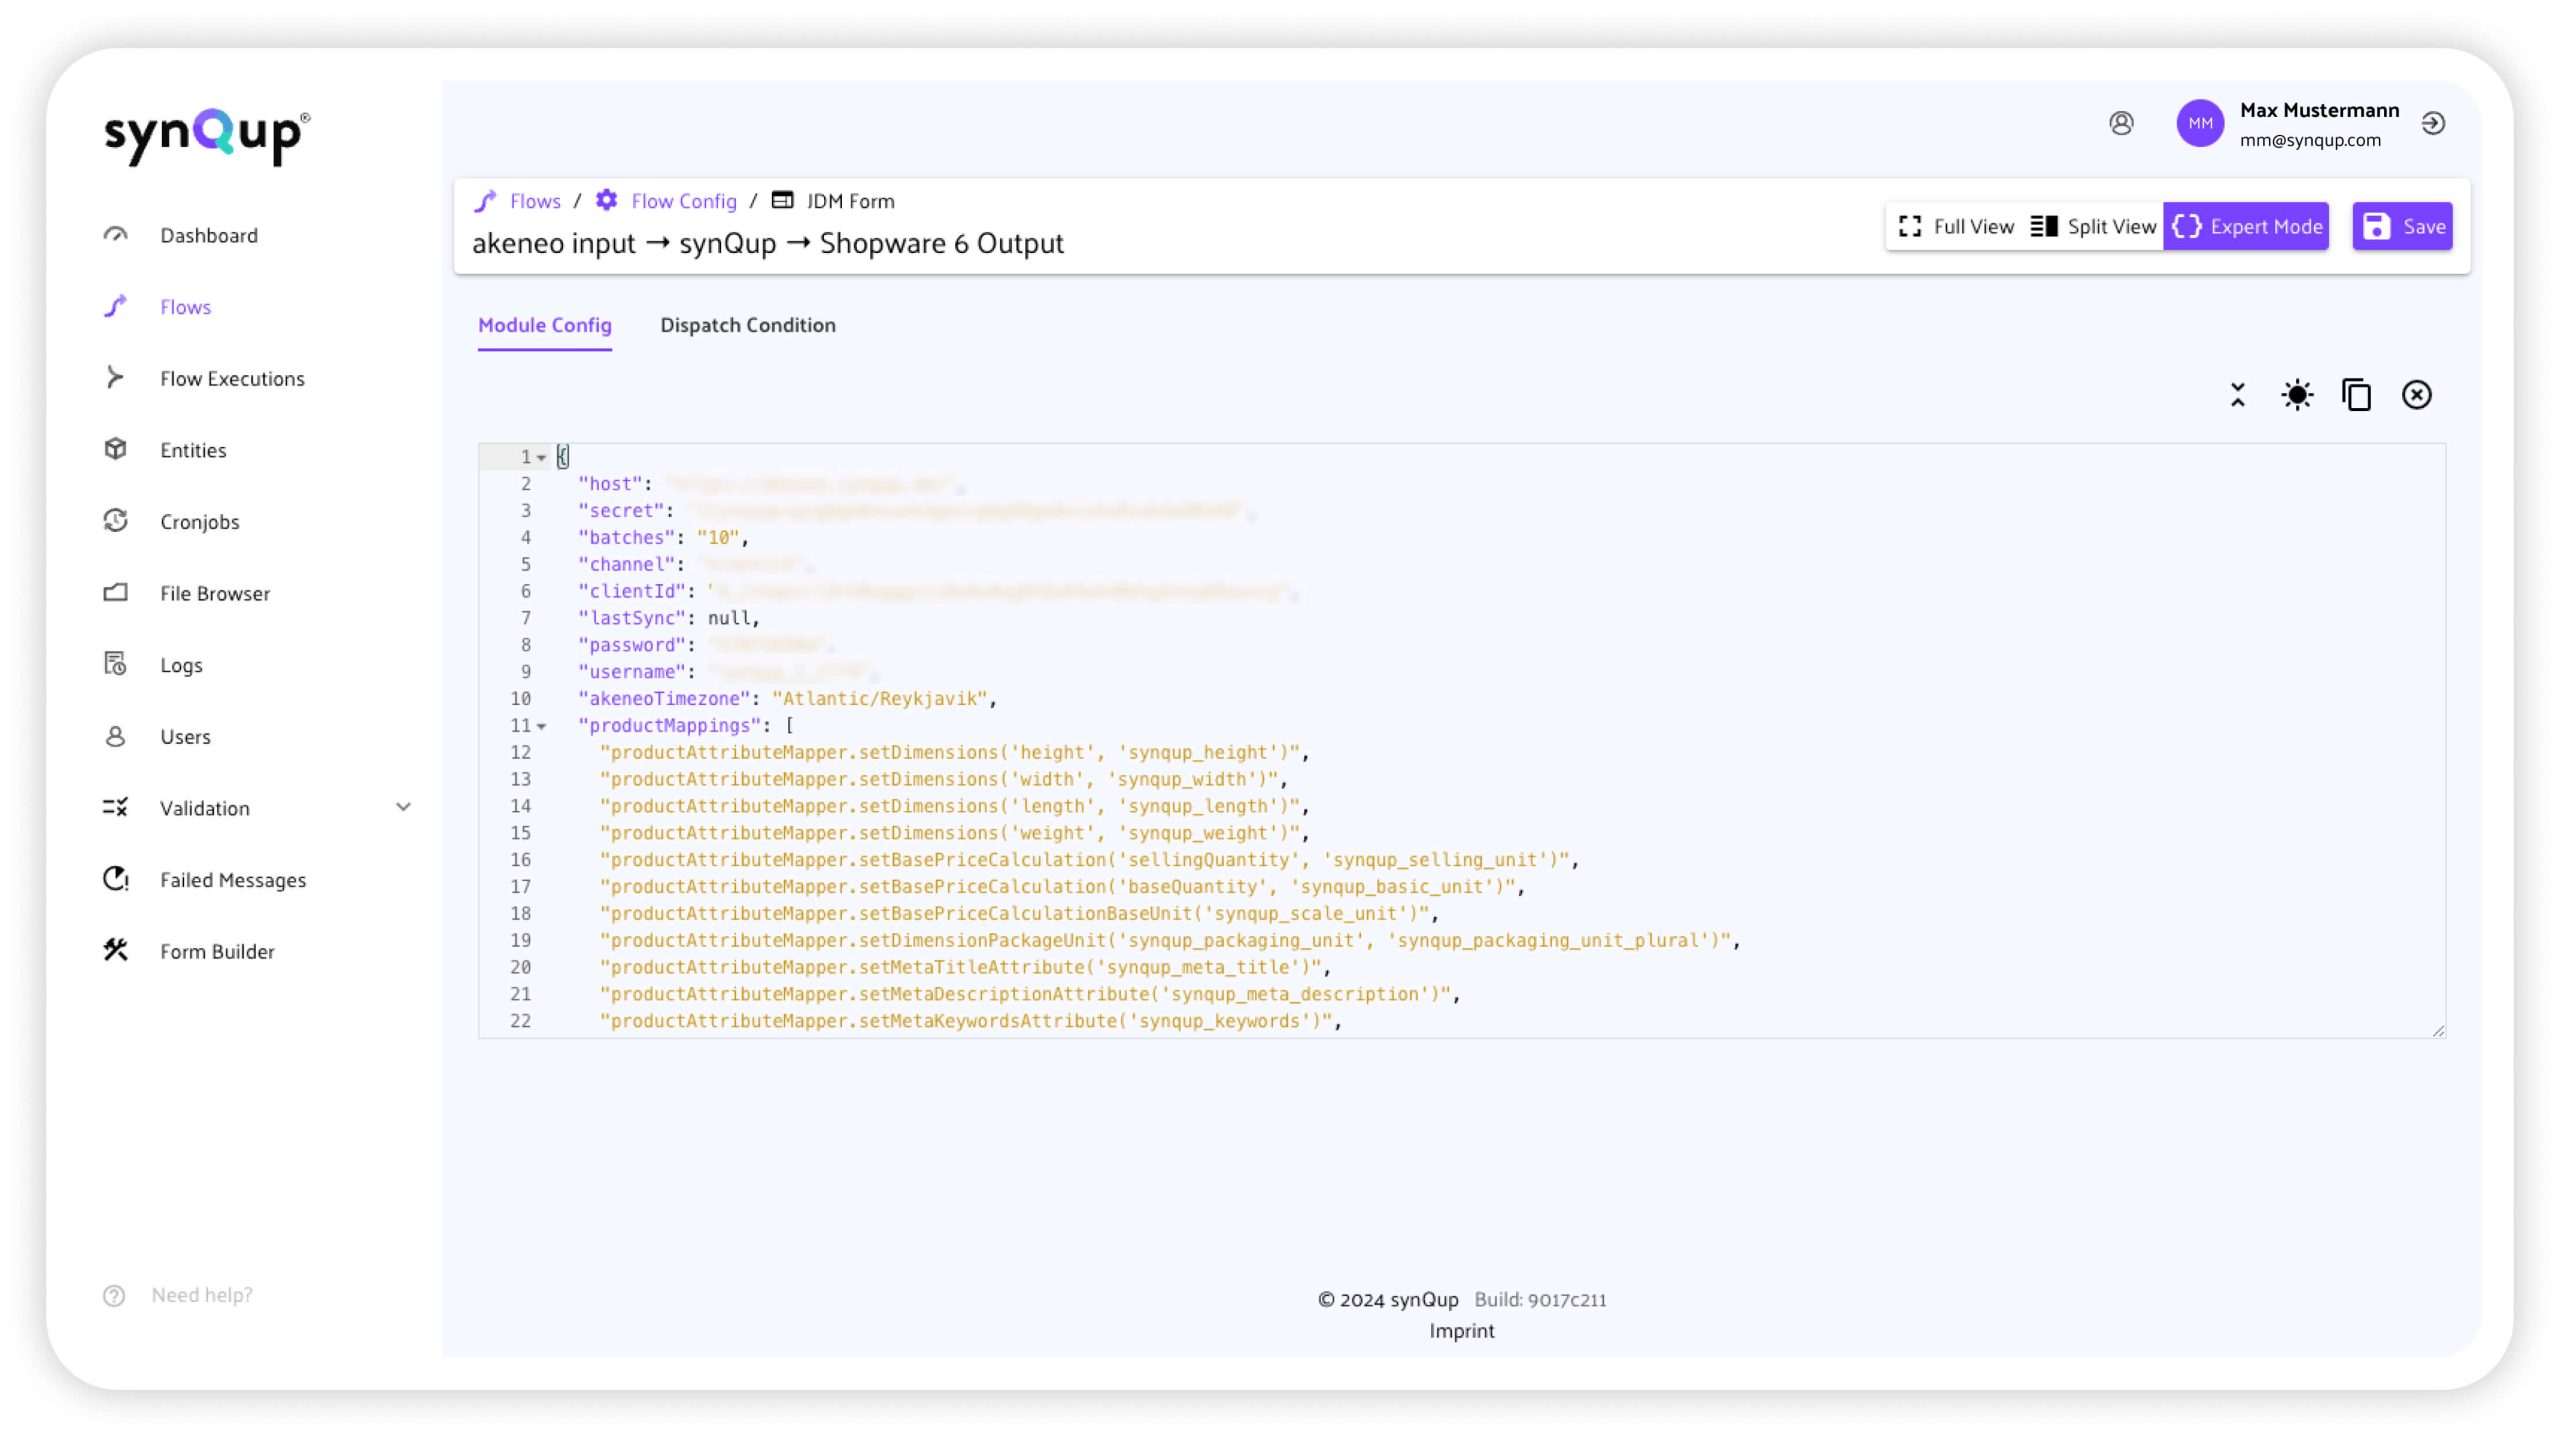Open Flow Executions from the sidebar
Image resolution: width=2560 pixels, height=1435 pixels.
[x=232, y=378]
